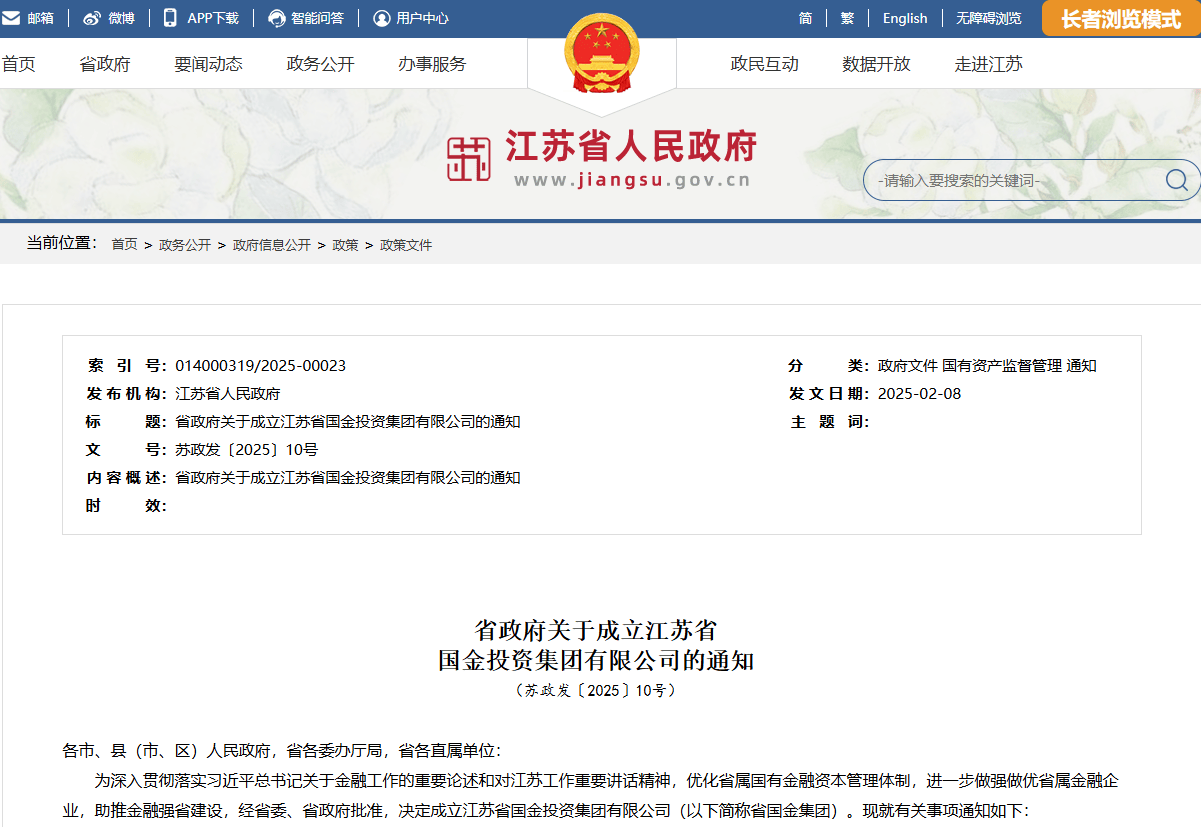Open the 政民互动 navigation entry
The image size is (1201, 827).
[x=765, y=63]
